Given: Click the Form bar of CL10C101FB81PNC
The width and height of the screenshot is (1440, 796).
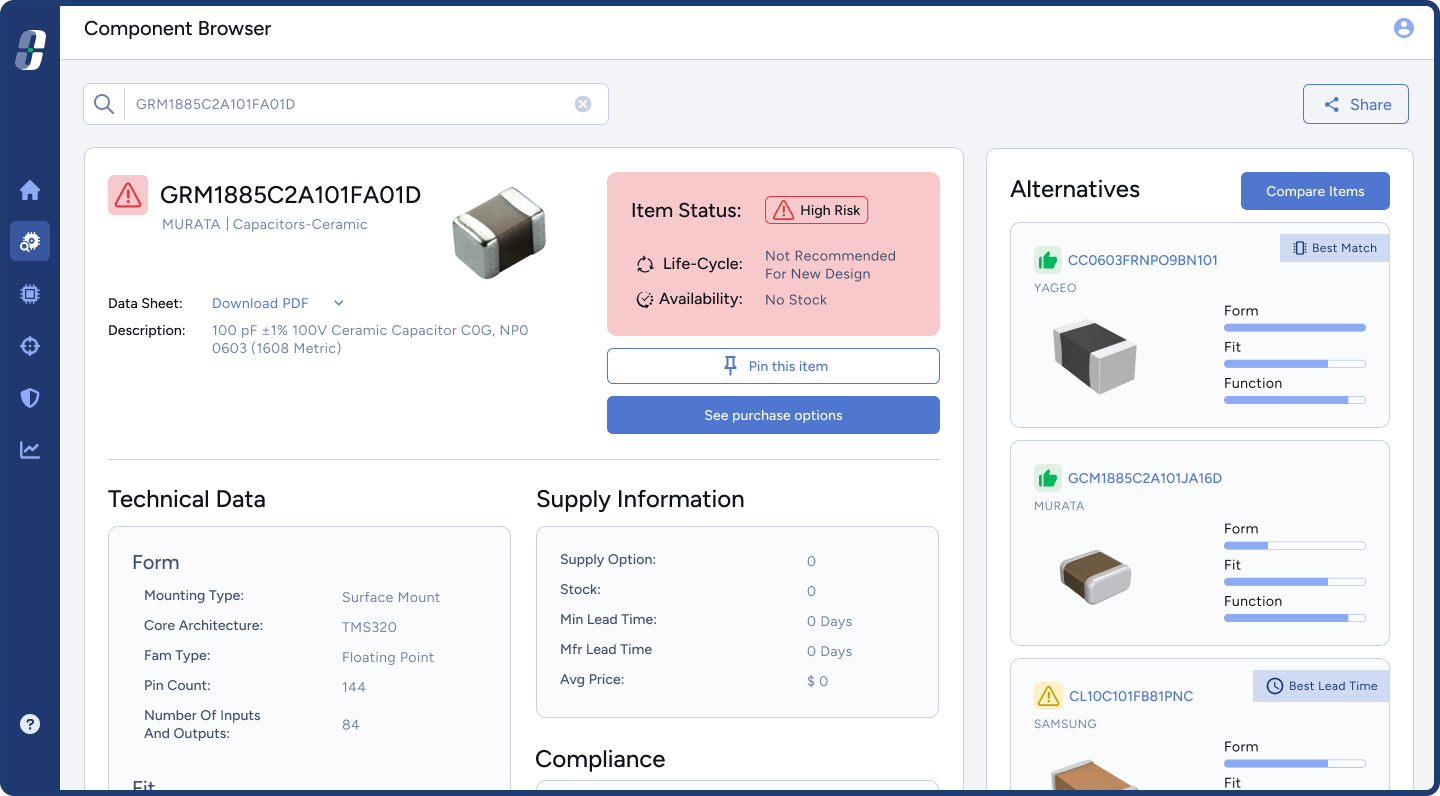Looking at the screenshot, I should (1295, 763).
